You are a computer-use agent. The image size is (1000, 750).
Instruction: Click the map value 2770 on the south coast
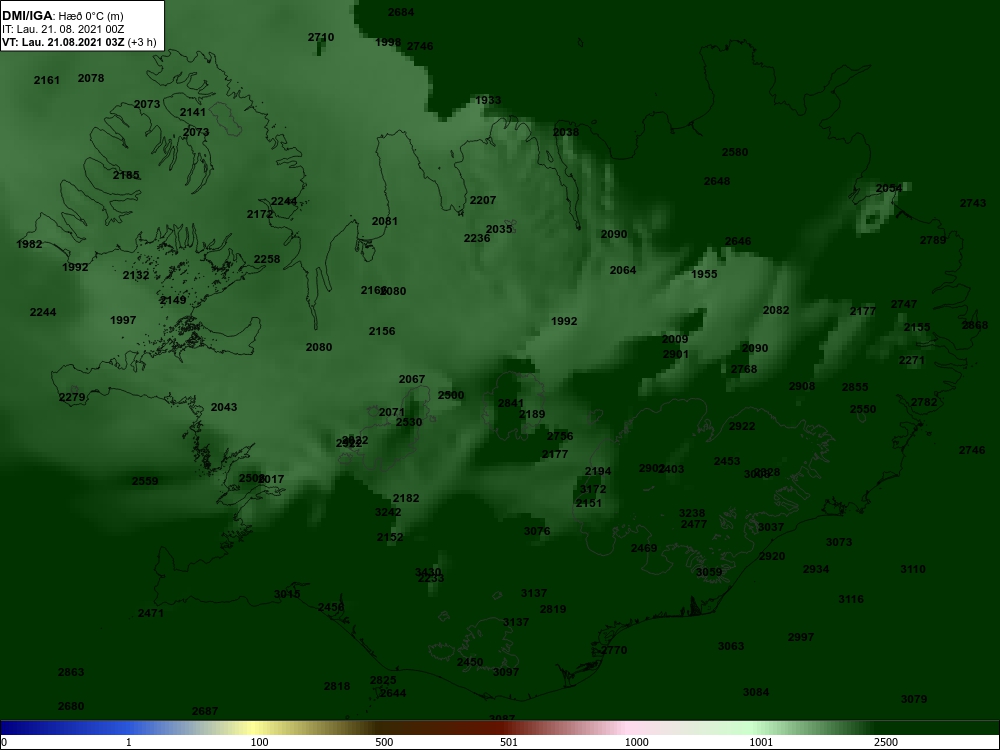[x=614, y=651]
